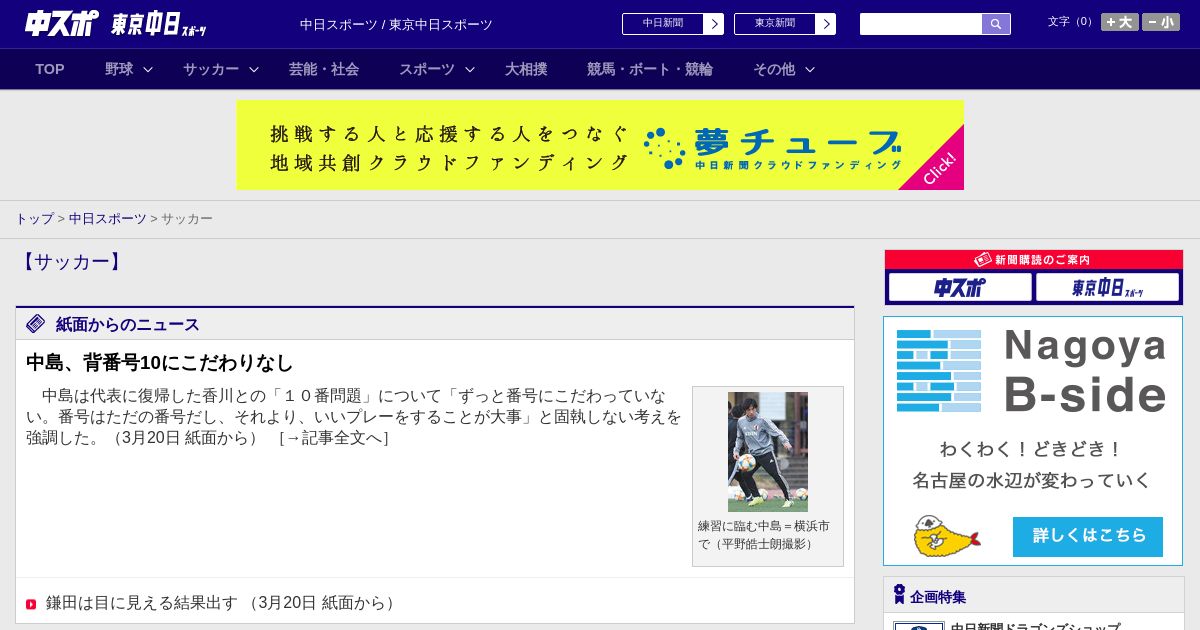Decrease text size with 小 button

tap(1161, 22)
